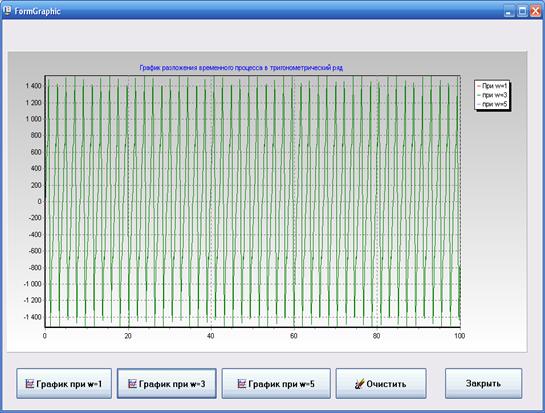Plot the series with График при w=1
The width and height of the screenshot is (545, 413).
64,383
